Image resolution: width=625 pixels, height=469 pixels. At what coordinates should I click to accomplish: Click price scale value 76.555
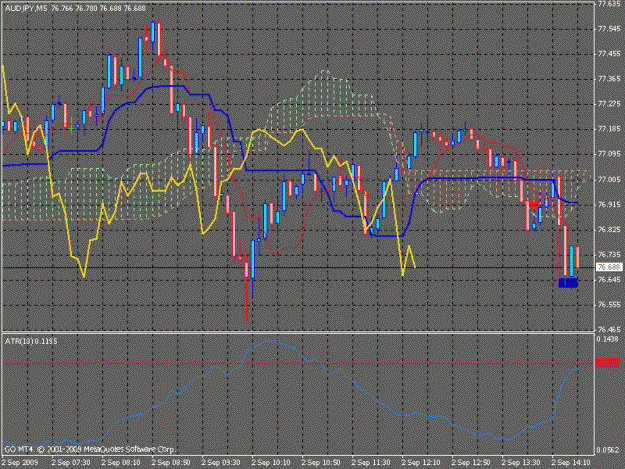point(609,305)
